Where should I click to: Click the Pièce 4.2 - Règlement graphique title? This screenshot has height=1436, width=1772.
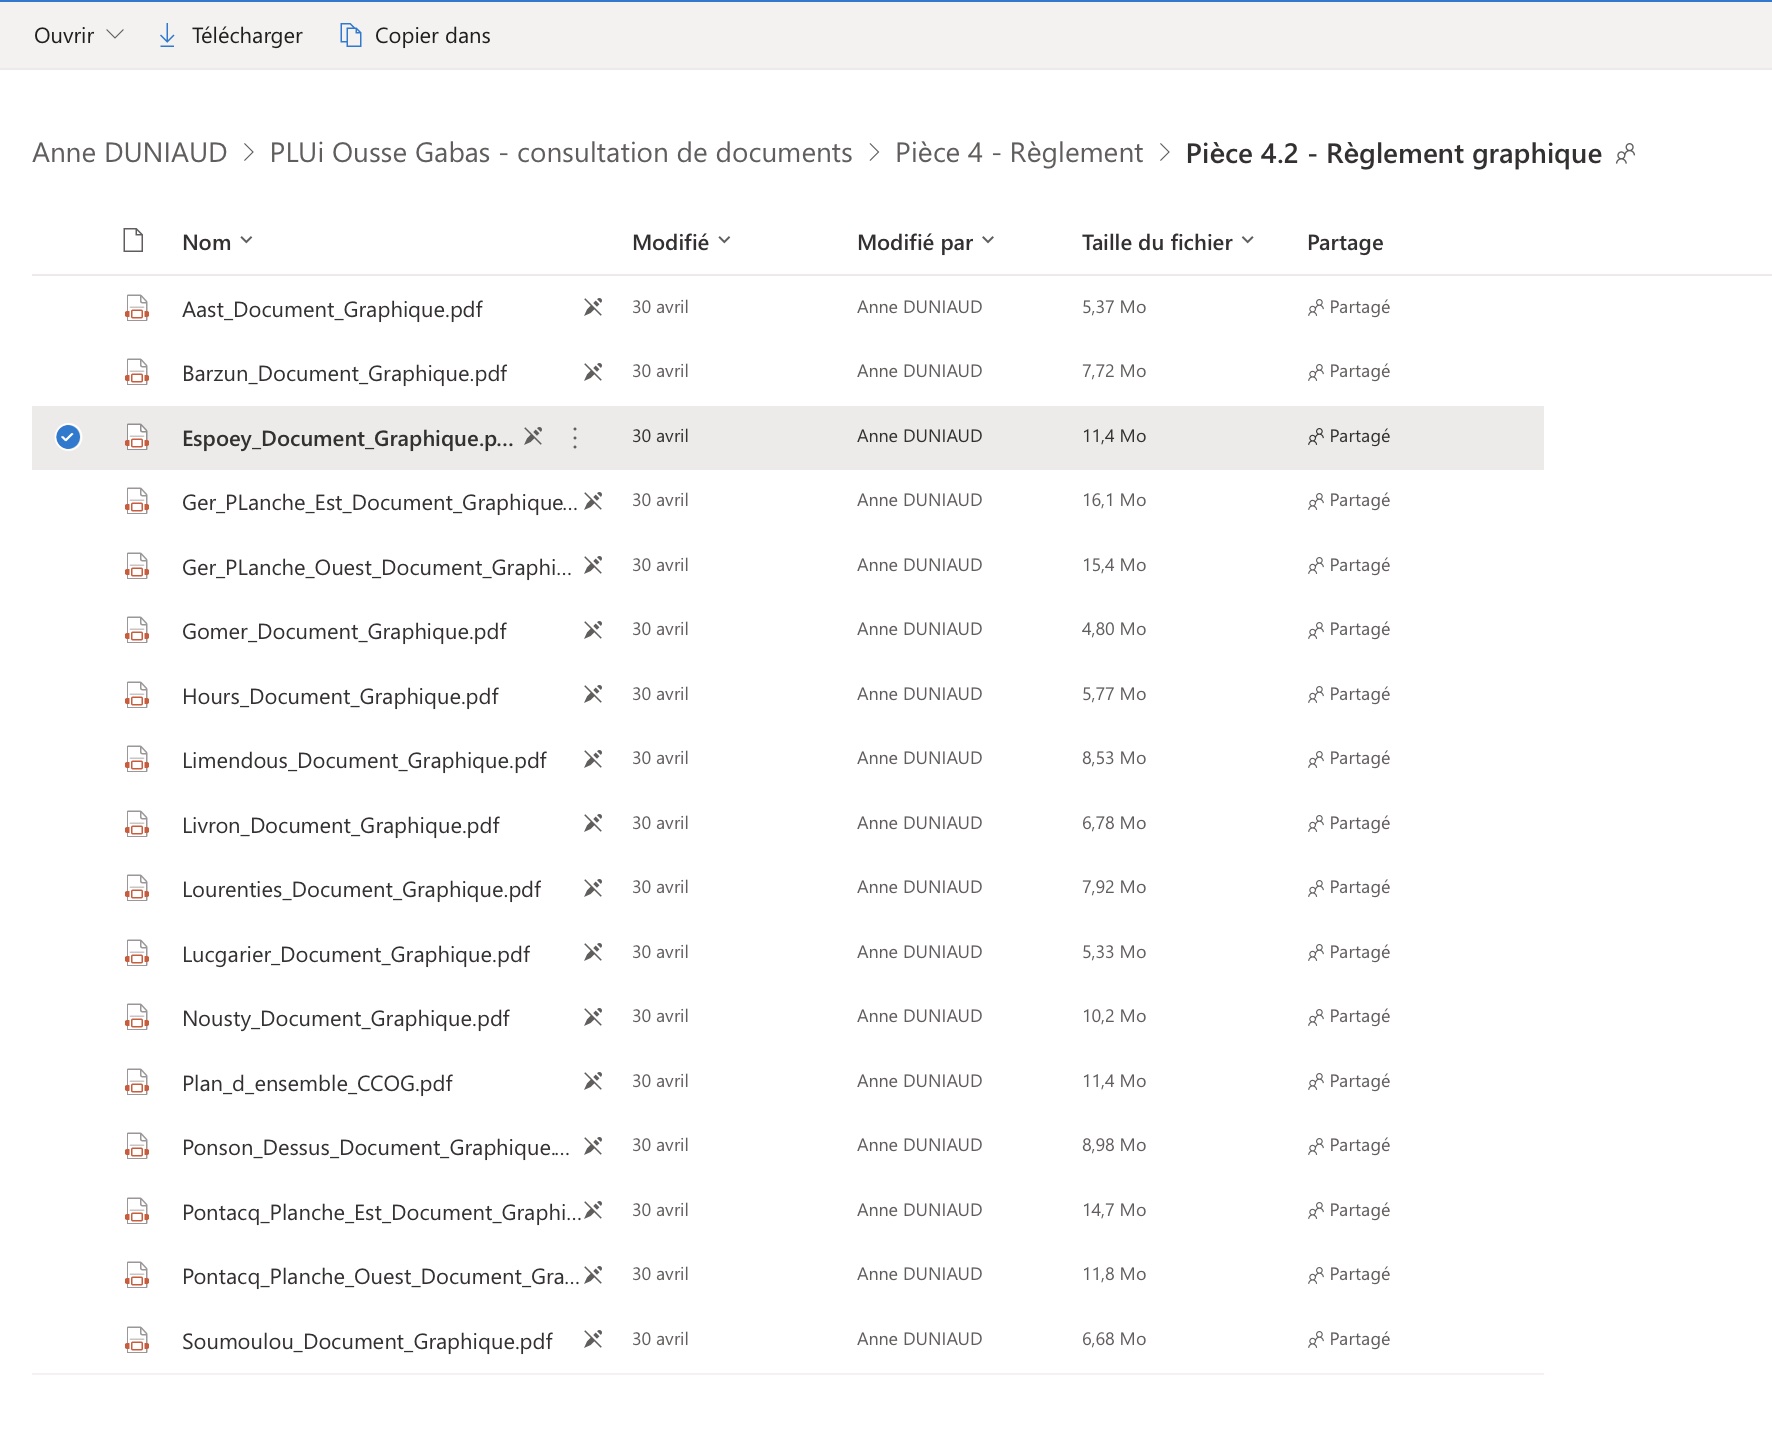[x=1394, y=154]
